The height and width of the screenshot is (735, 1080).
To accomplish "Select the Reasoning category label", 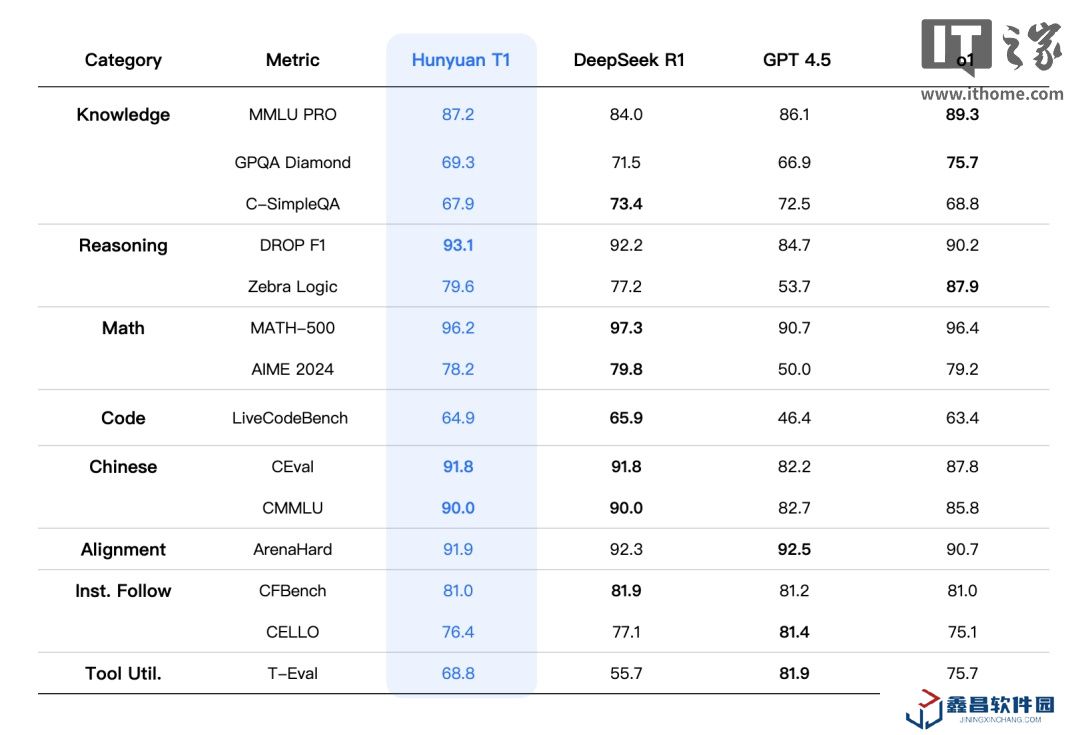I will 123,246.
